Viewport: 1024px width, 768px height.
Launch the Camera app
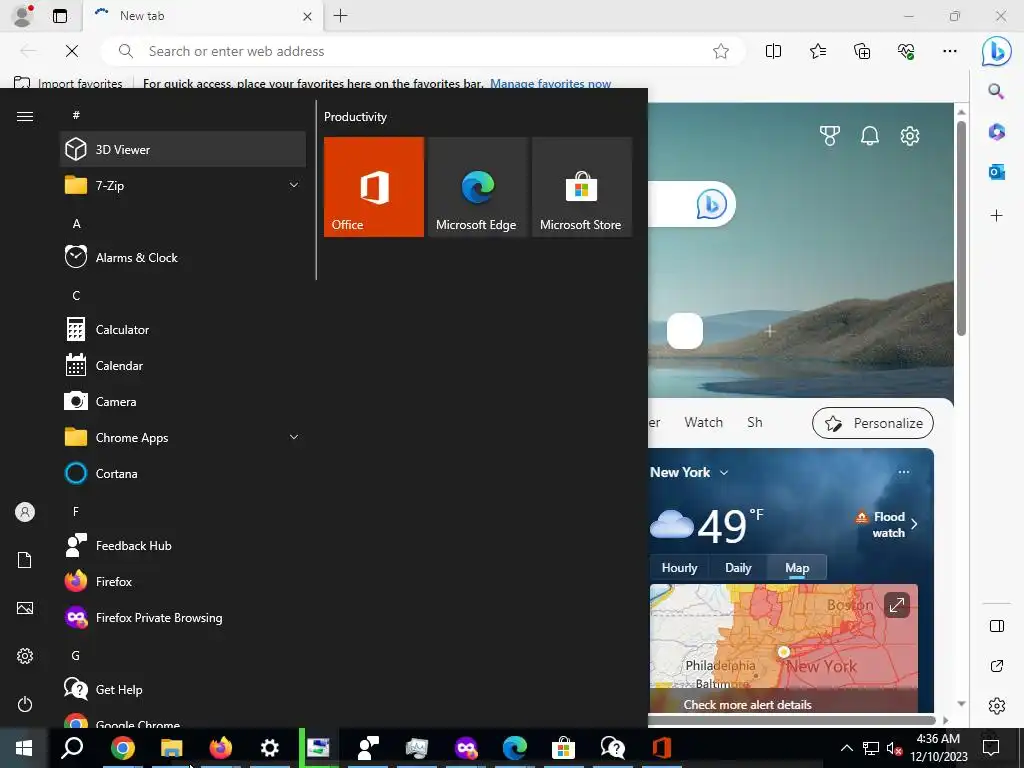click(182, 401)
